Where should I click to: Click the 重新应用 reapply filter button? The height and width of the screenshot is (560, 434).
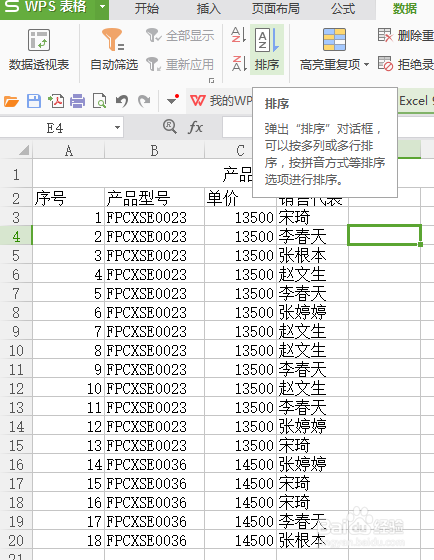pyautogui.click(x=180, y=64)
